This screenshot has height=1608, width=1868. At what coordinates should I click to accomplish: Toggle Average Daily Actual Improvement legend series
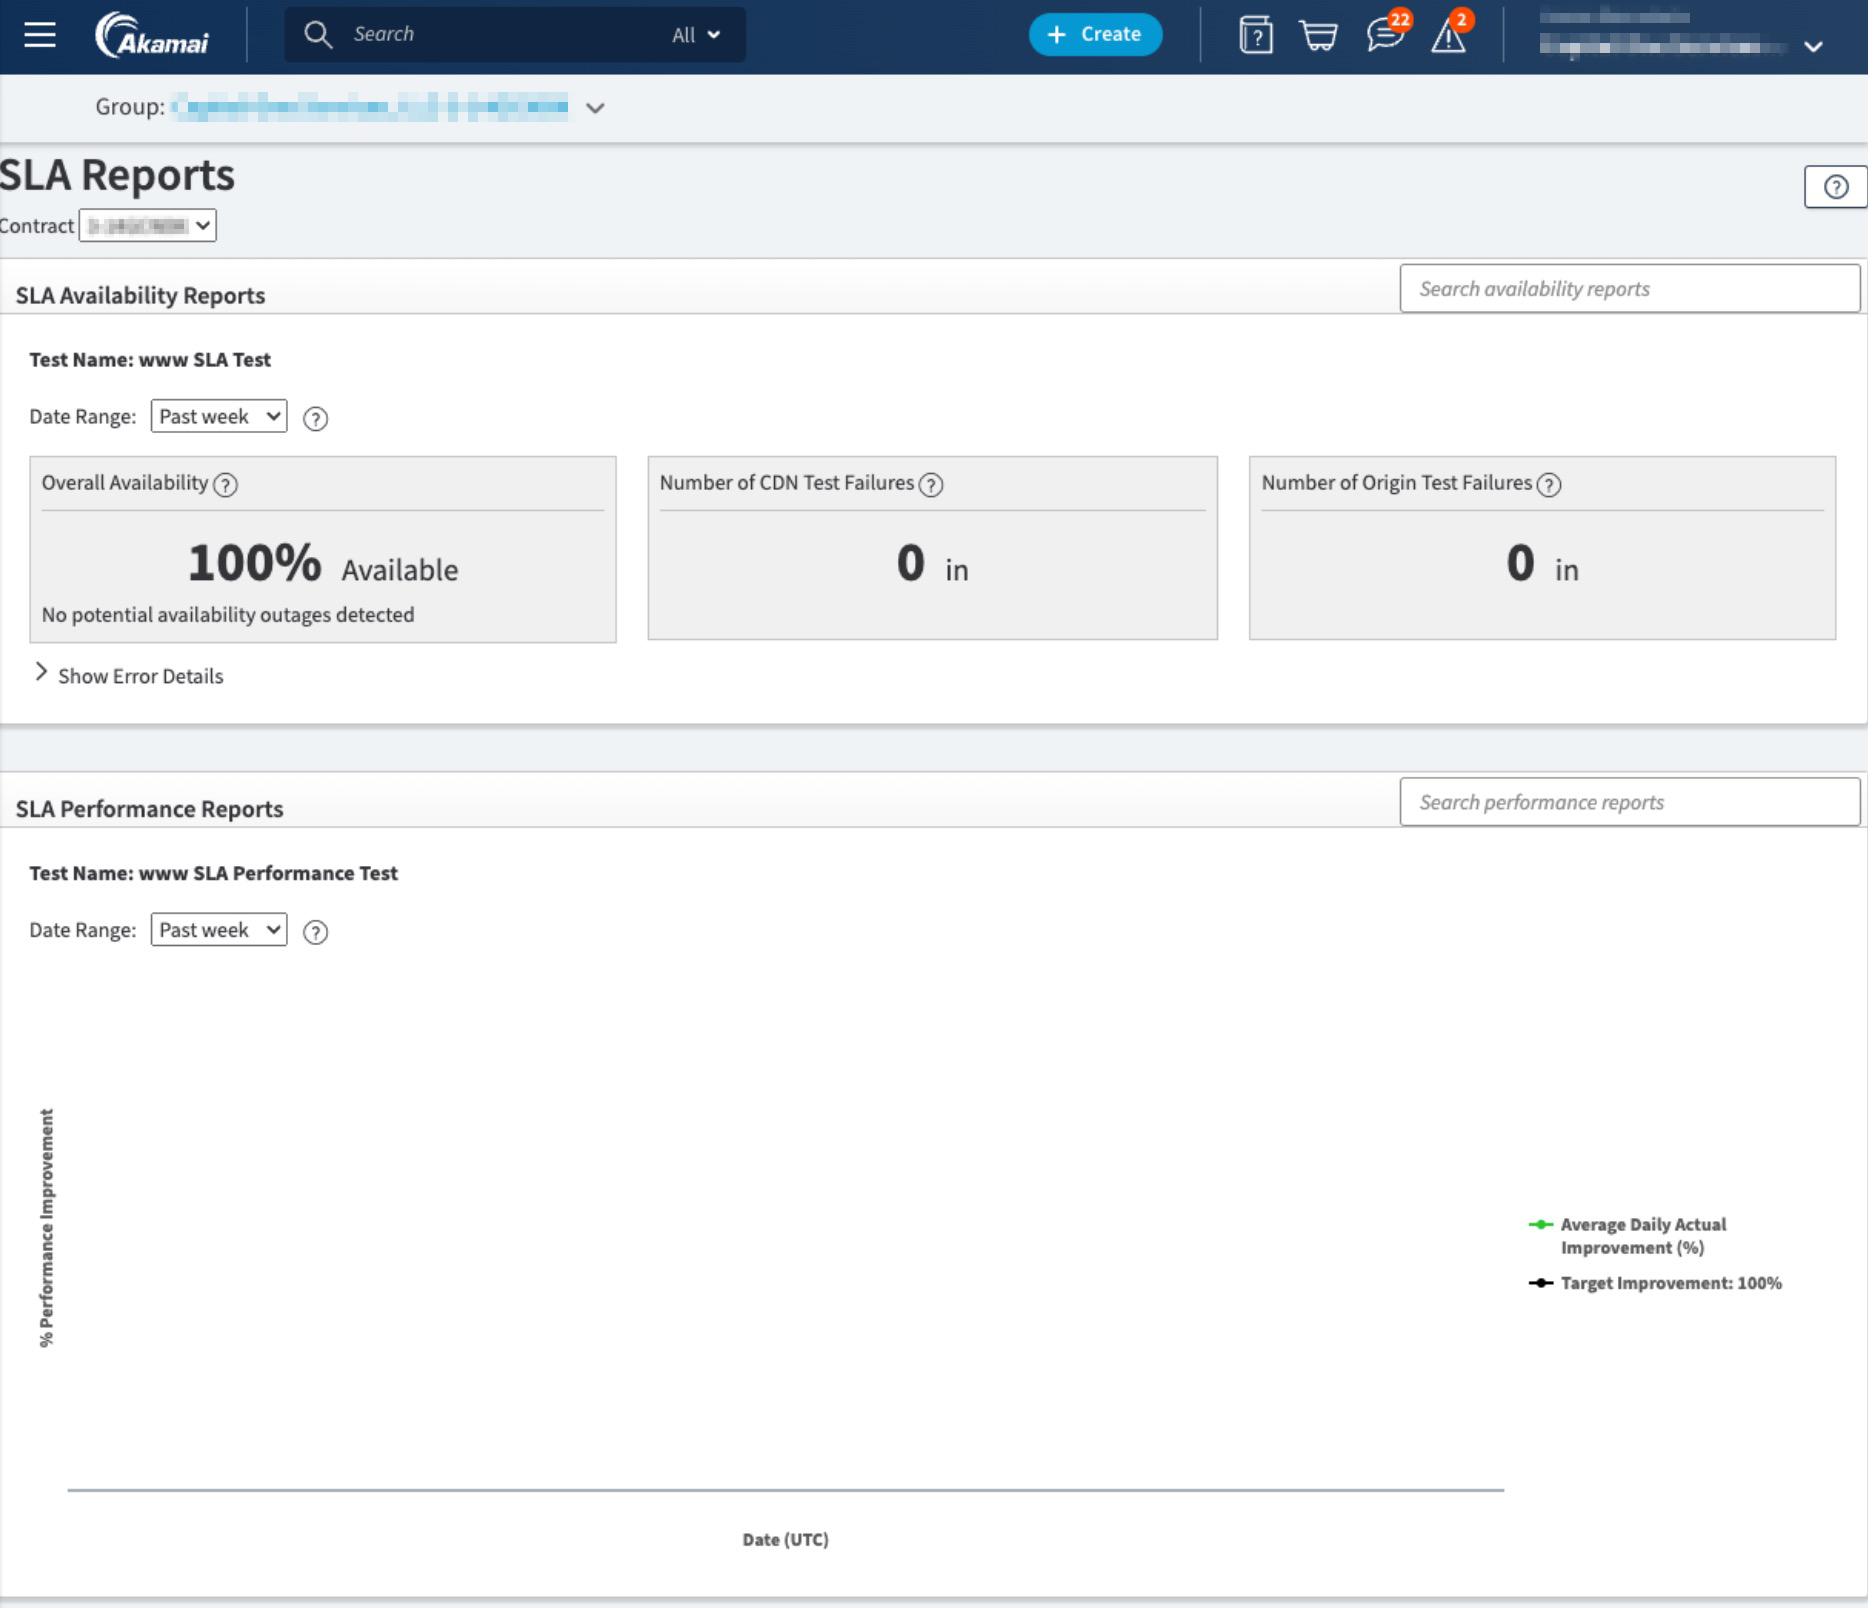(x=1642, y=1236)
